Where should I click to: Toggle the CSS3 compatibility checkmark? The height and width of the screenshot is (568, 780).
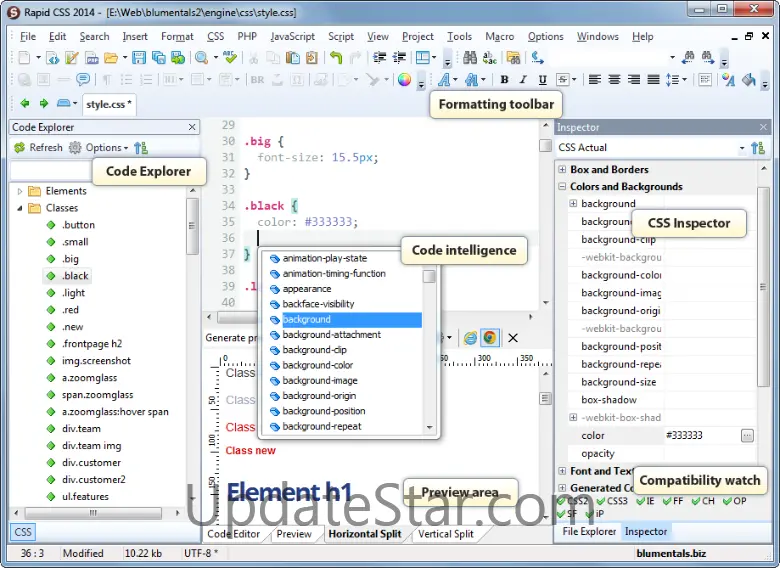(x=600, y=501)
